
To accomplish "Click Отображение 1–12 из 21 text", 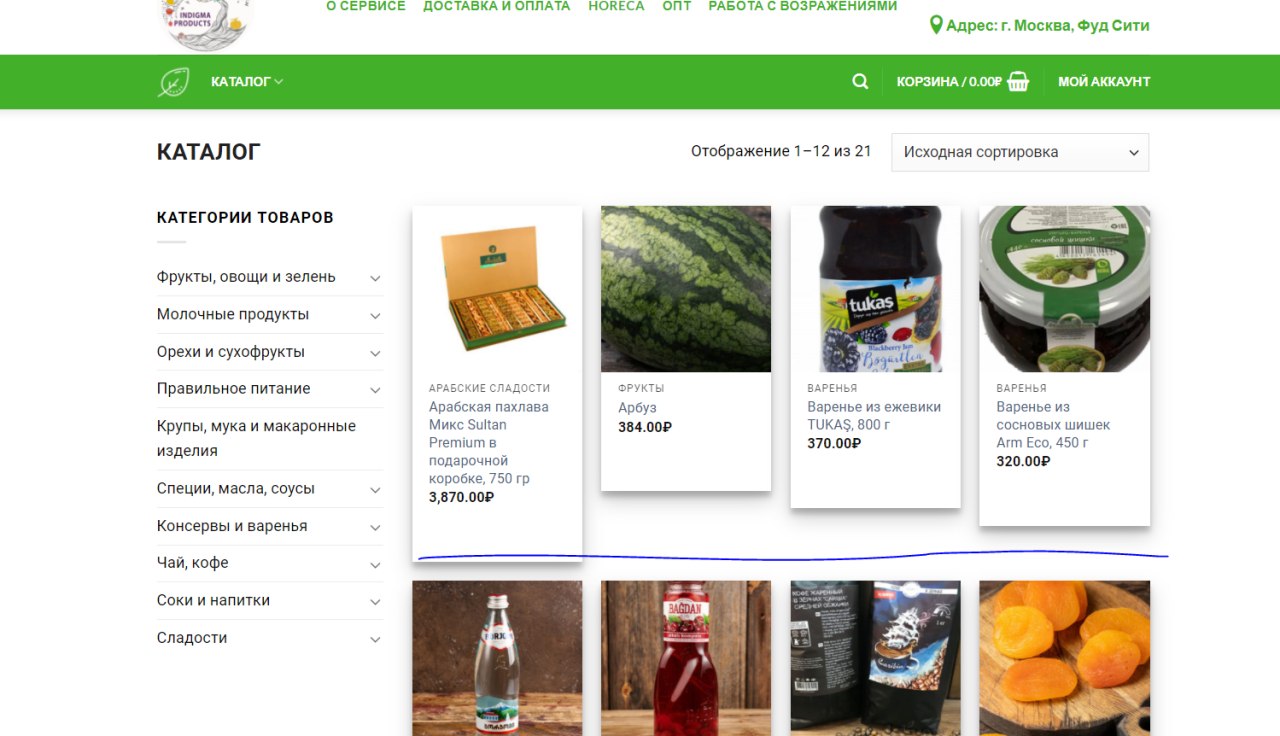I will [781, 151].
